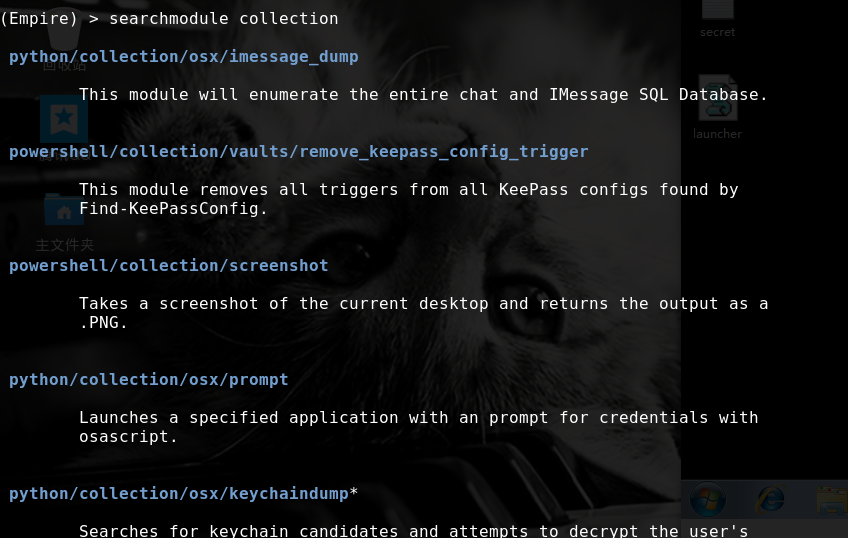Image resolution: width=848 pixels, height=538 pixels.
Task: Click the .PNG description line
Action: click(103, 322)
